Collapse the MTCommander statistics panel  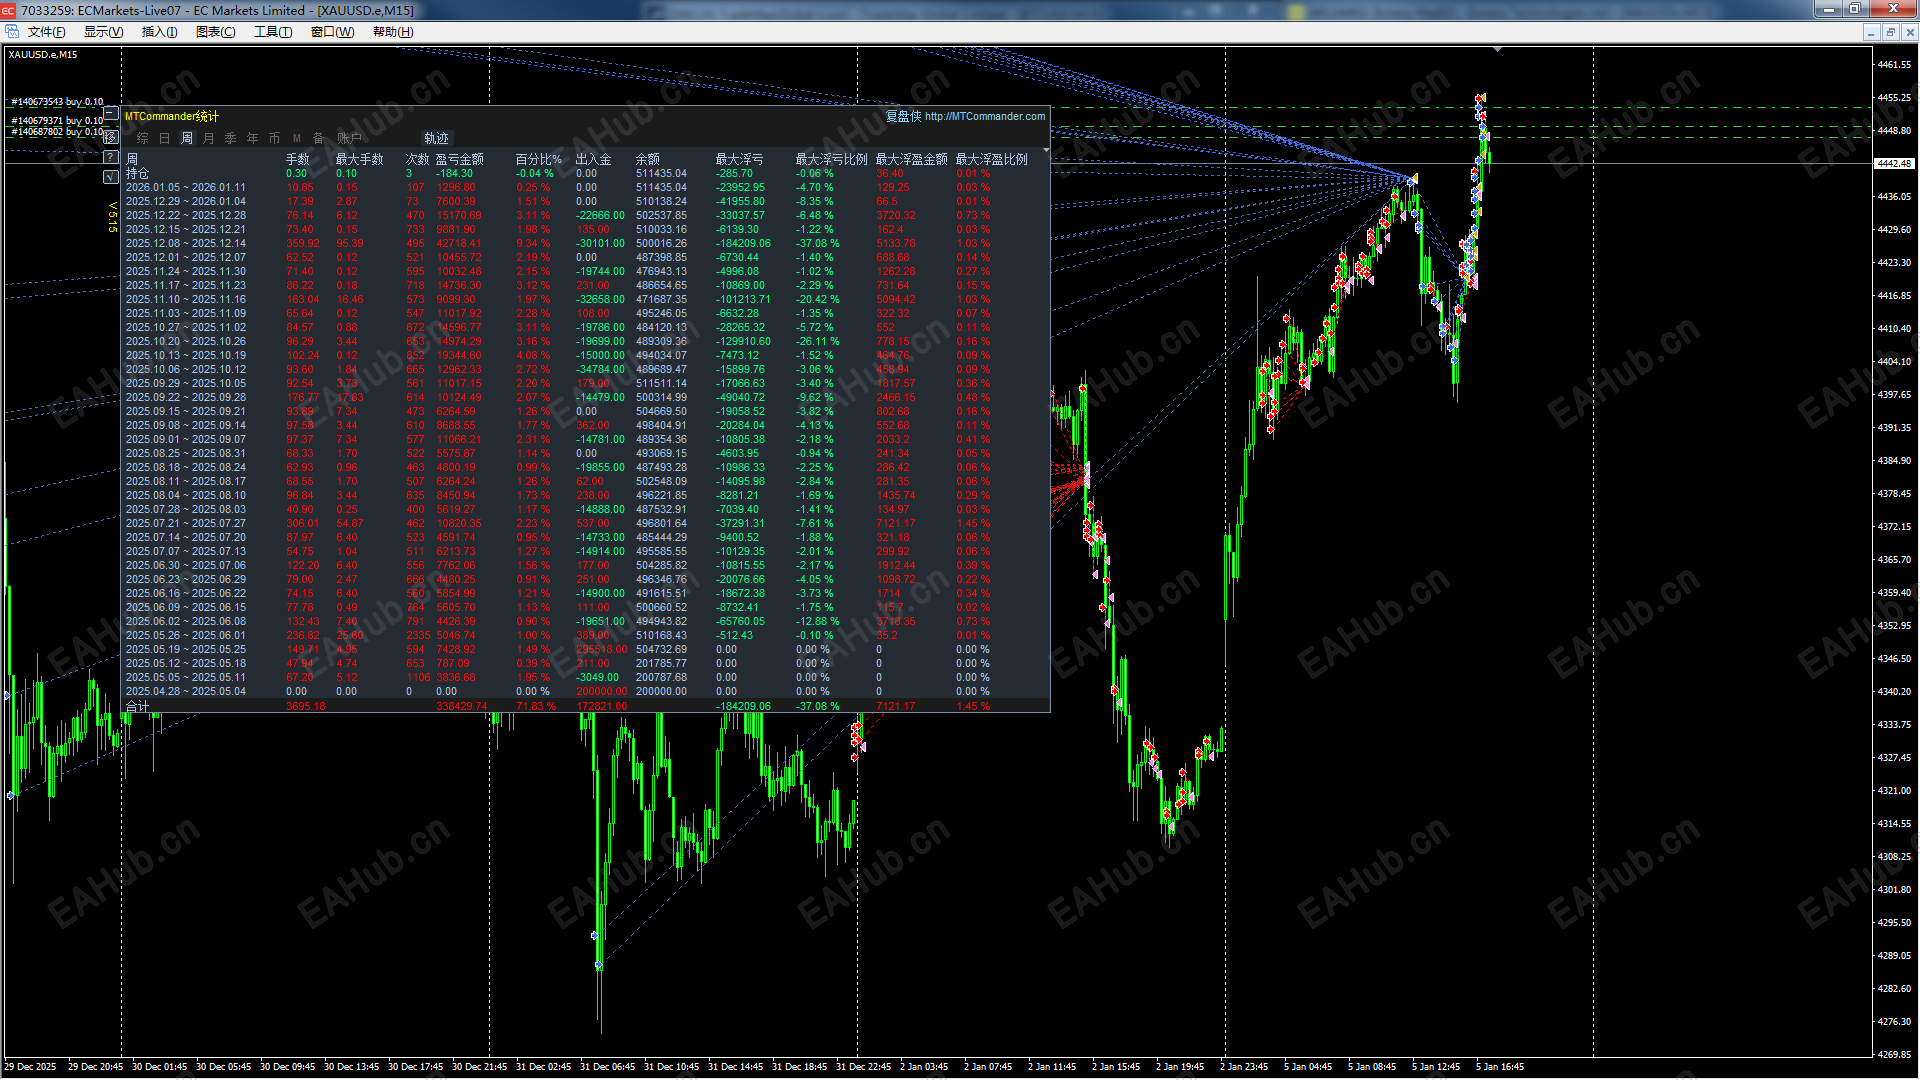(x=111, y=113)
